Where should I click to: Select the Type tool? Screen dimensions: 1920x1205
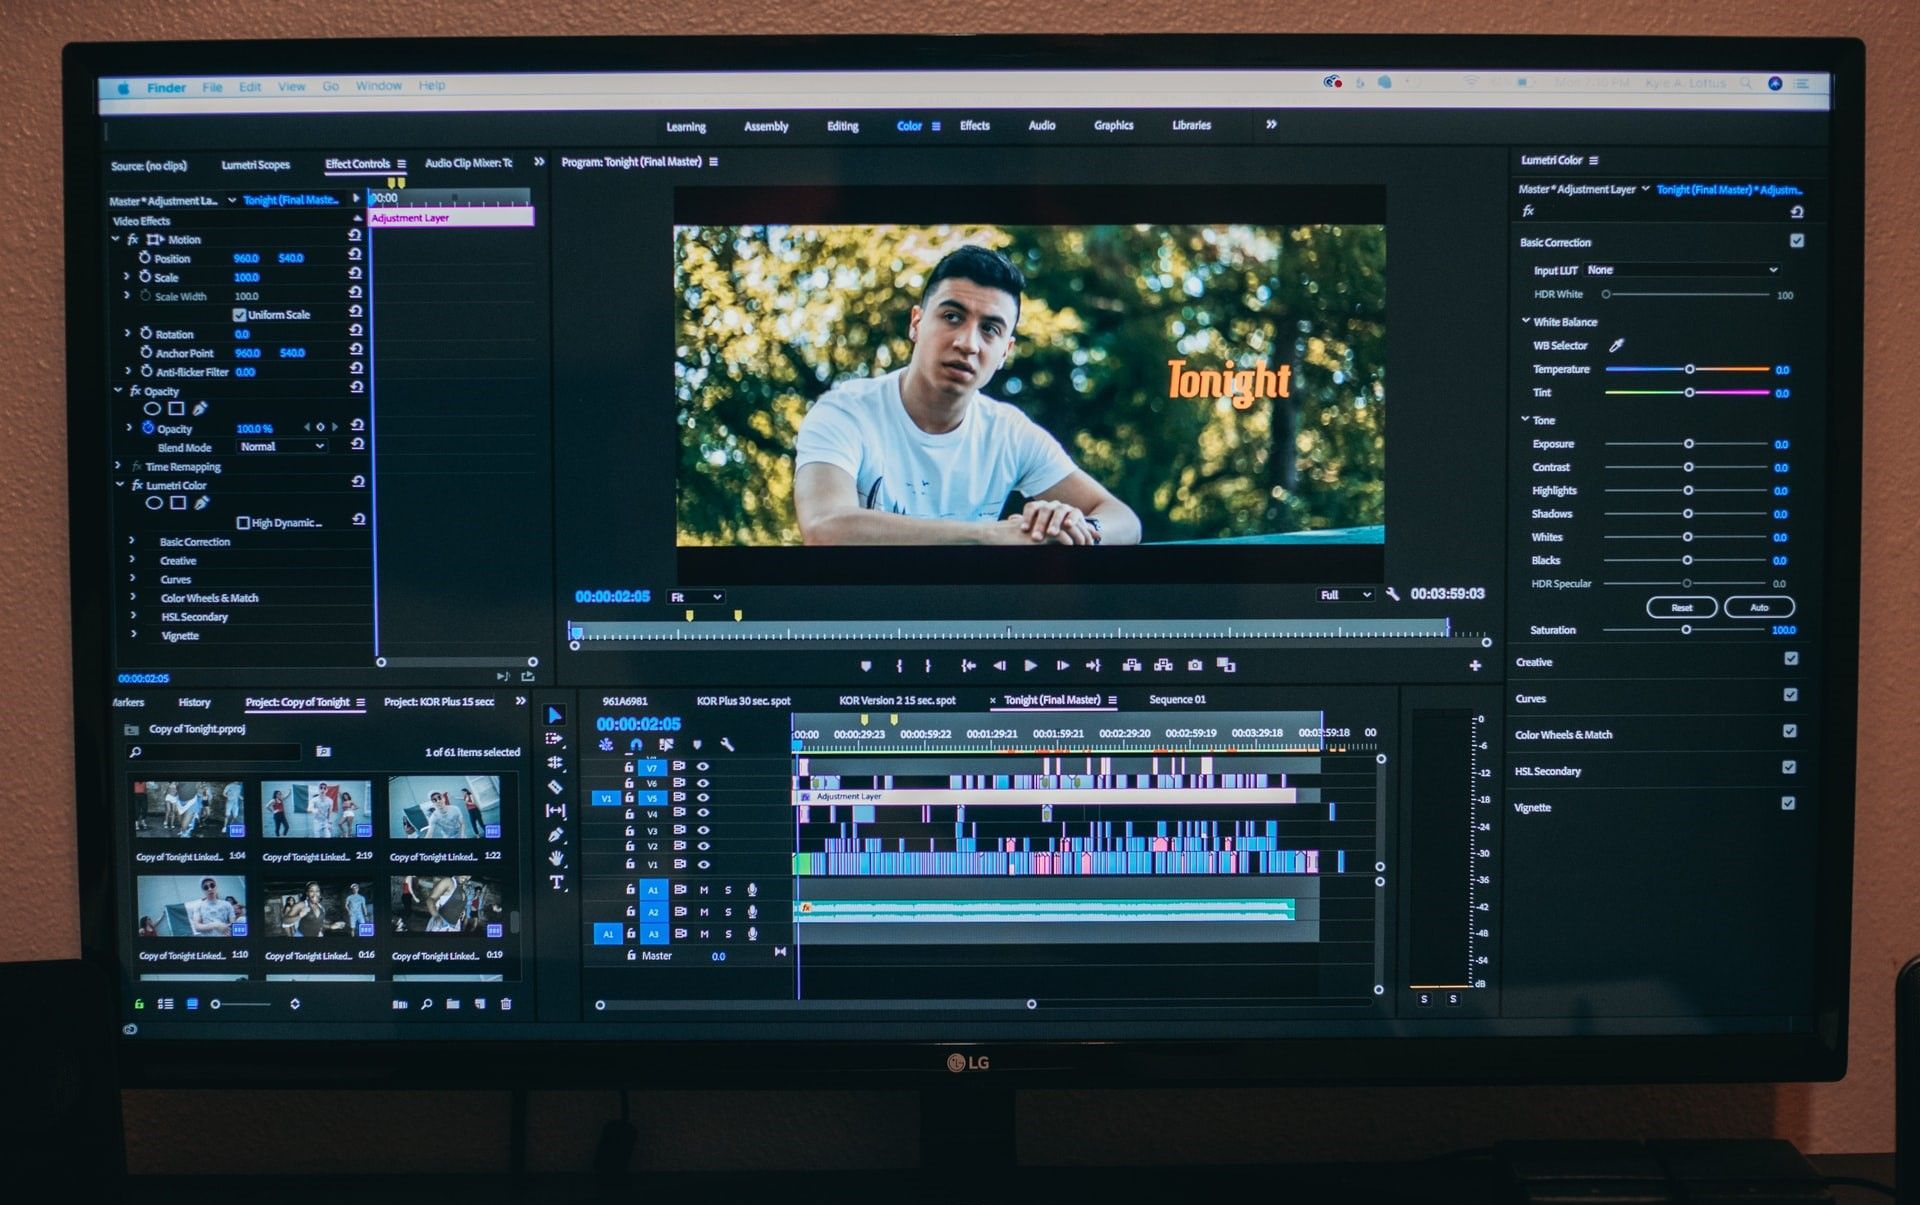coord(557,882)
